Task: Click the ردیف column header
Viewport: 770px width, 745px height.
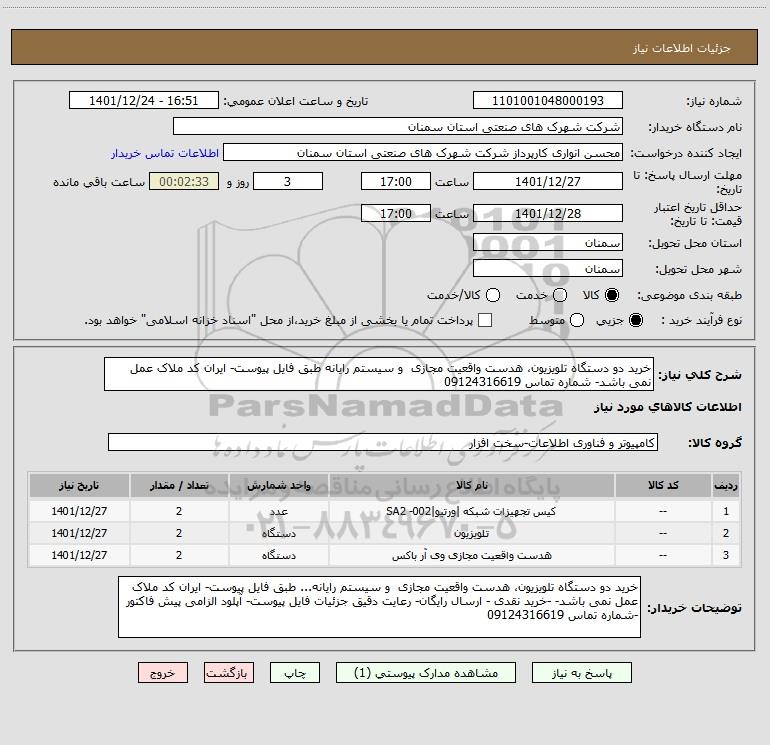Action: (726, 485)
